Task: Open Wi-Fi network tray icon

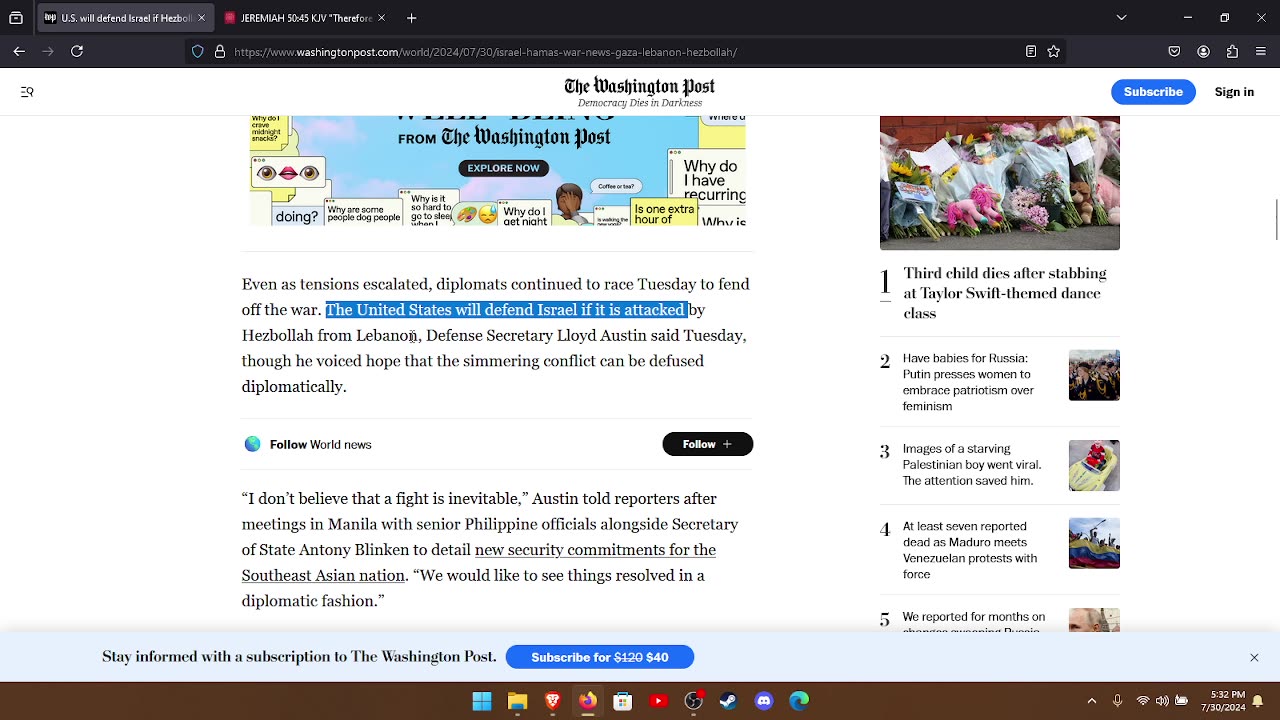Action: (x=1143, y=701)
